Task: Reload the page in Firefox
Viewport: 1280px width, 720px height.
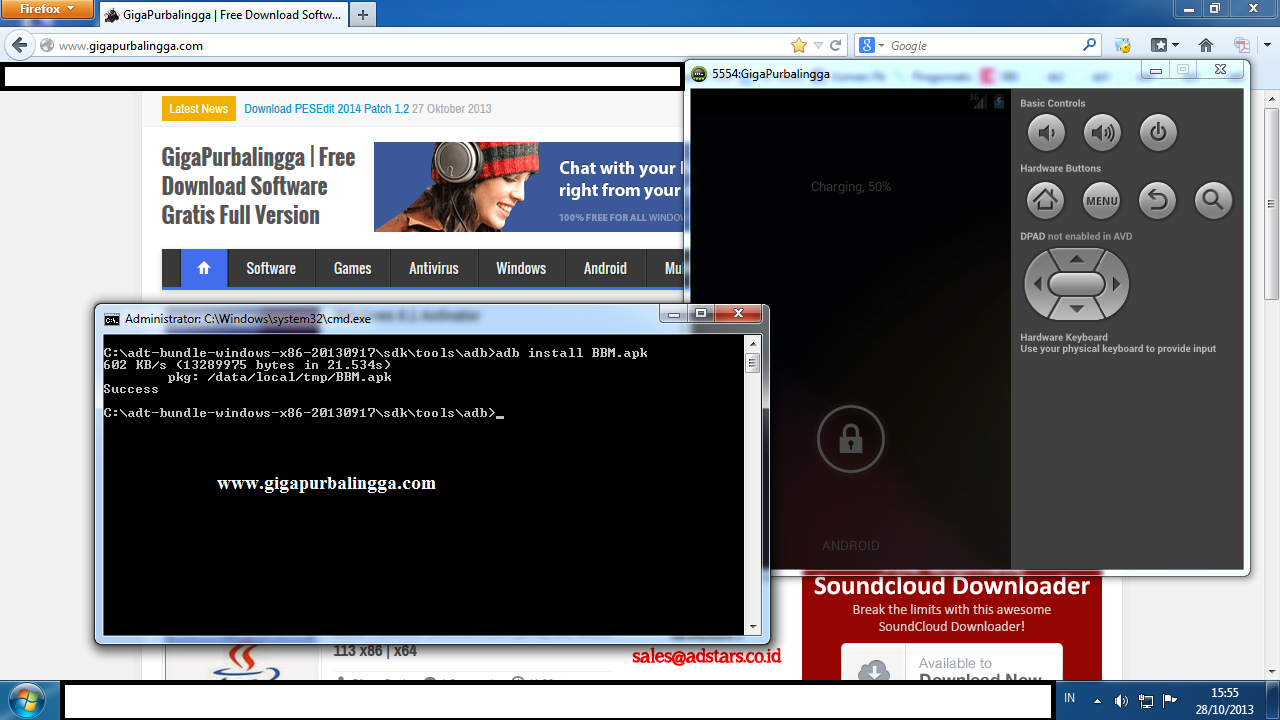Action: (x=836, y=45)
